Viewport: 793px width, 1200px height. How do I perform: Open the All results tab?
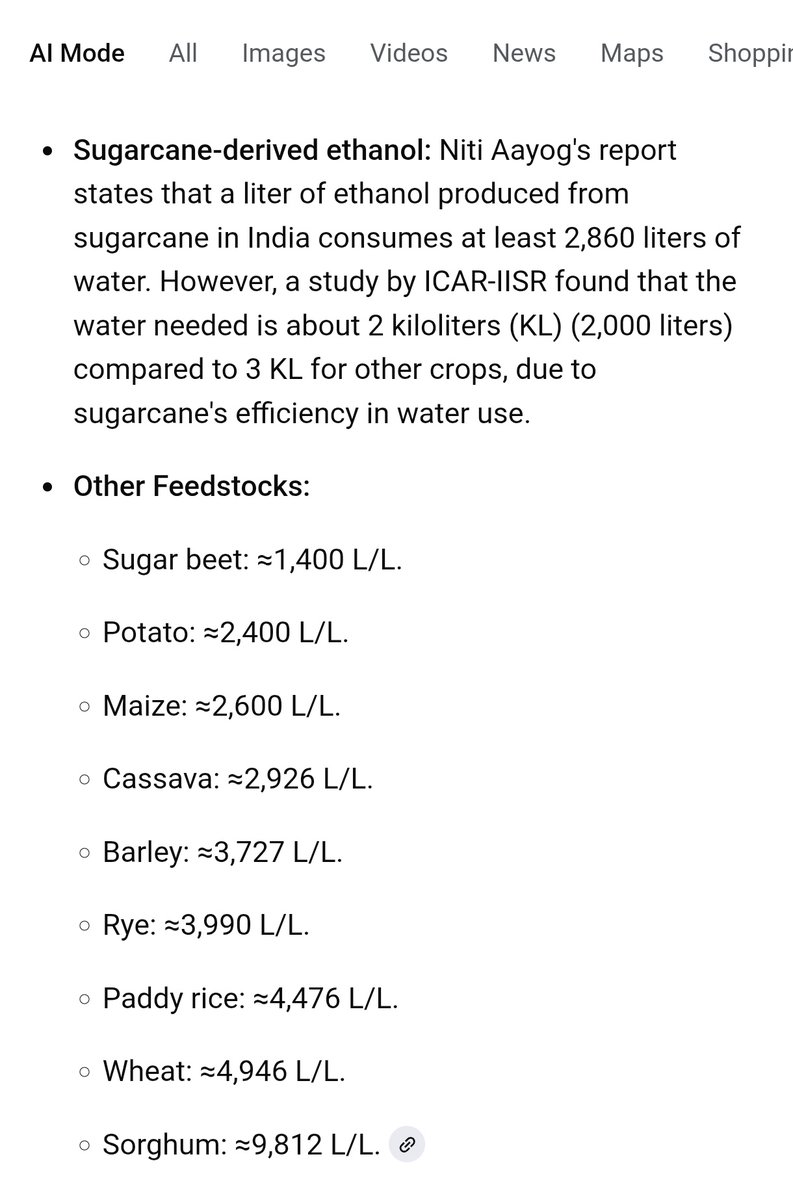point(183,53)
